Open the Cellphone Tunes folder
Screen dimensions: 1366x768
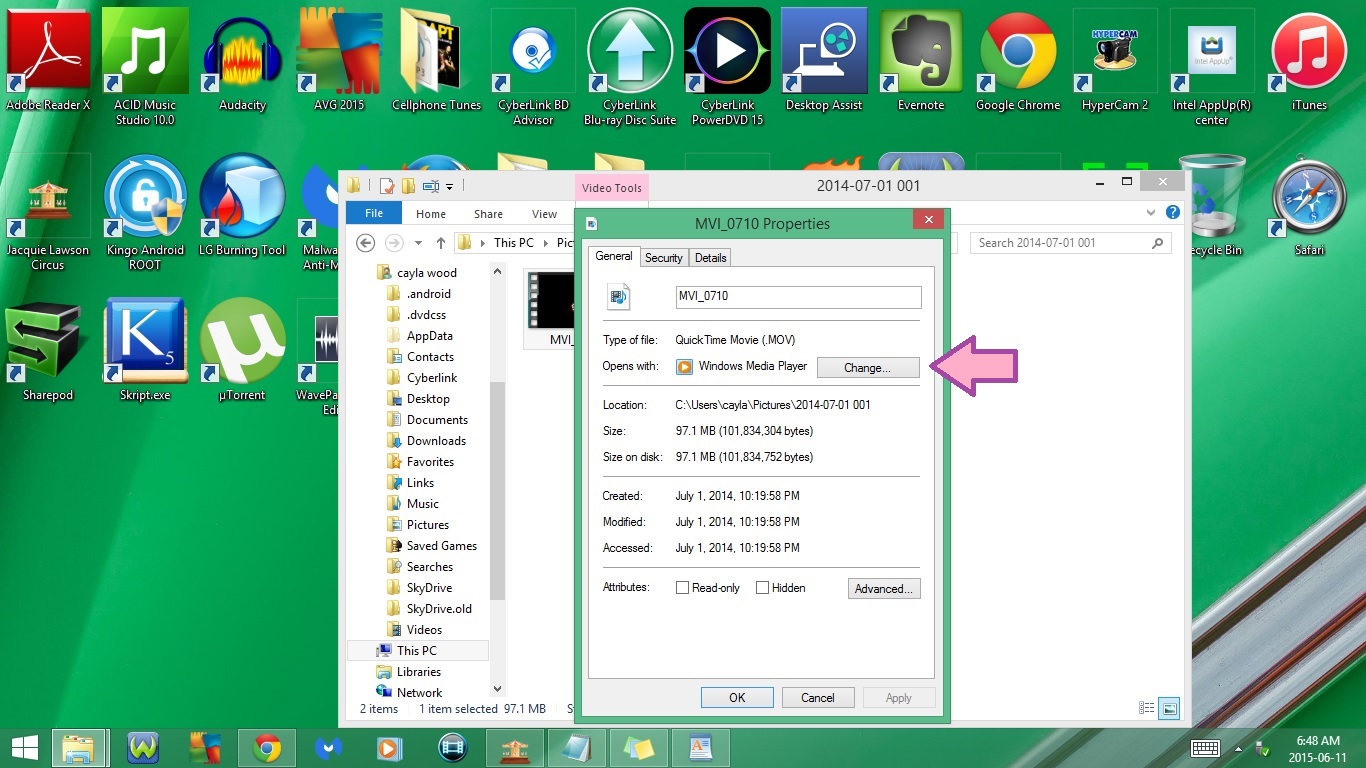(x=436, y=60)
